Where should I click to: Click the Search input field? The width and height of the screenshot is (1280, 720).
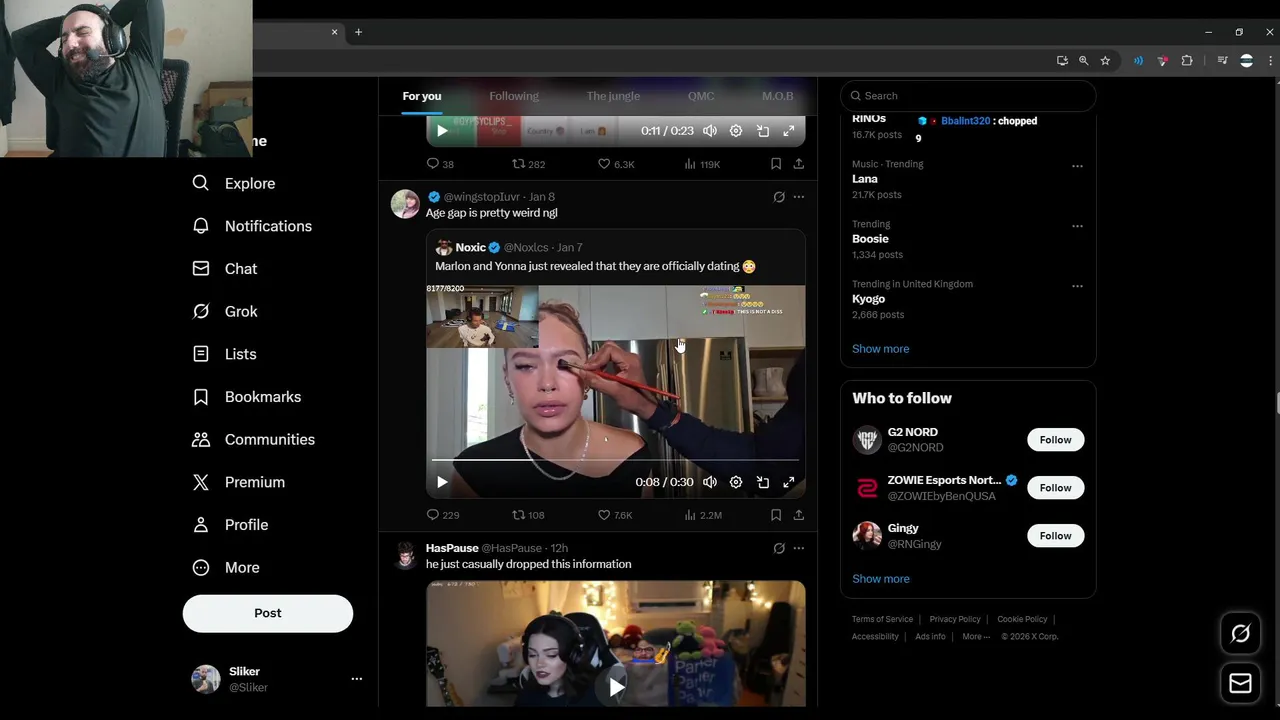[x=968, y=96]
